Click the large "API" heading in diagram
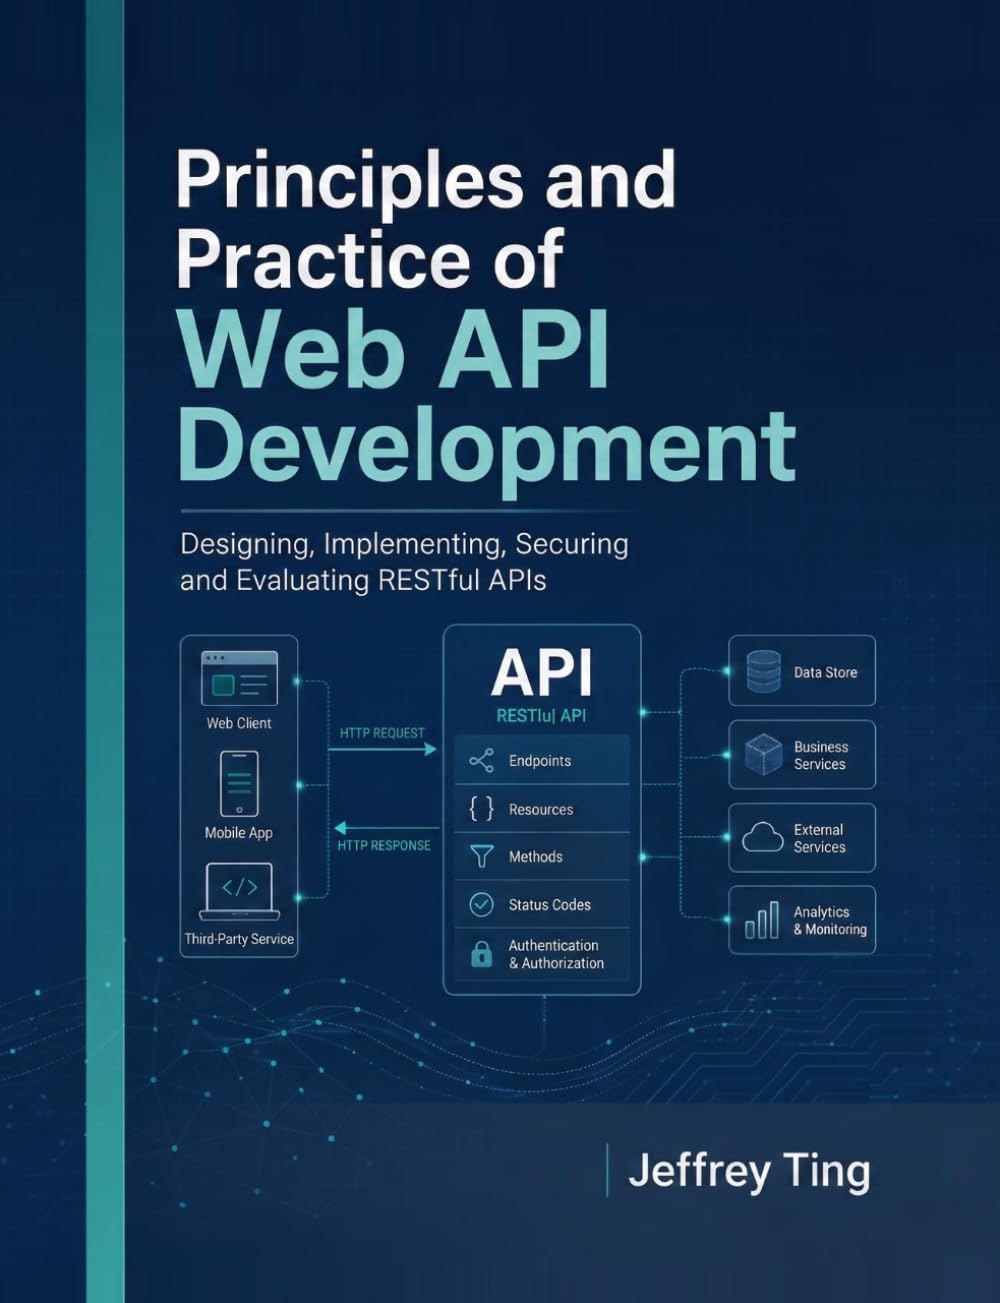 542,673
